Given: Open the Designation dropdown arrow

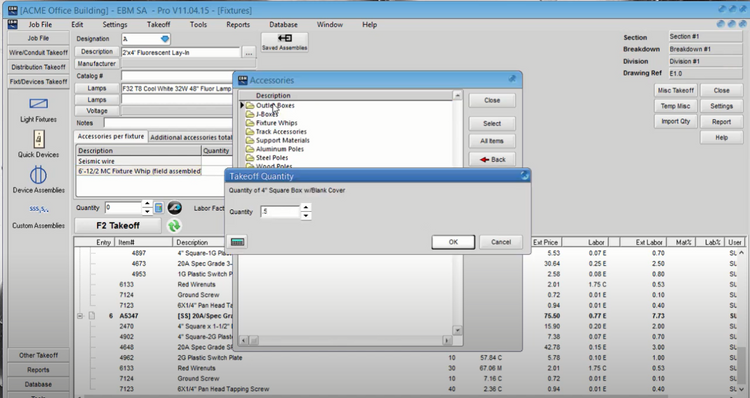Looking at the screenshot, I should (165, 39).
